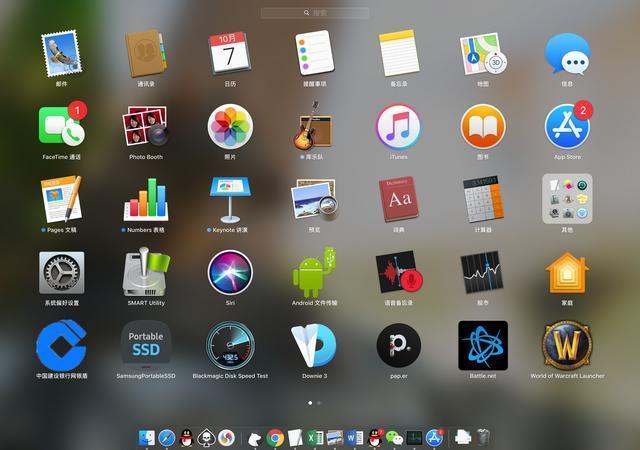This screenshot has height=450, width=640.
Task: Launch Android 文件传输 app
Action: coord(314,272)
